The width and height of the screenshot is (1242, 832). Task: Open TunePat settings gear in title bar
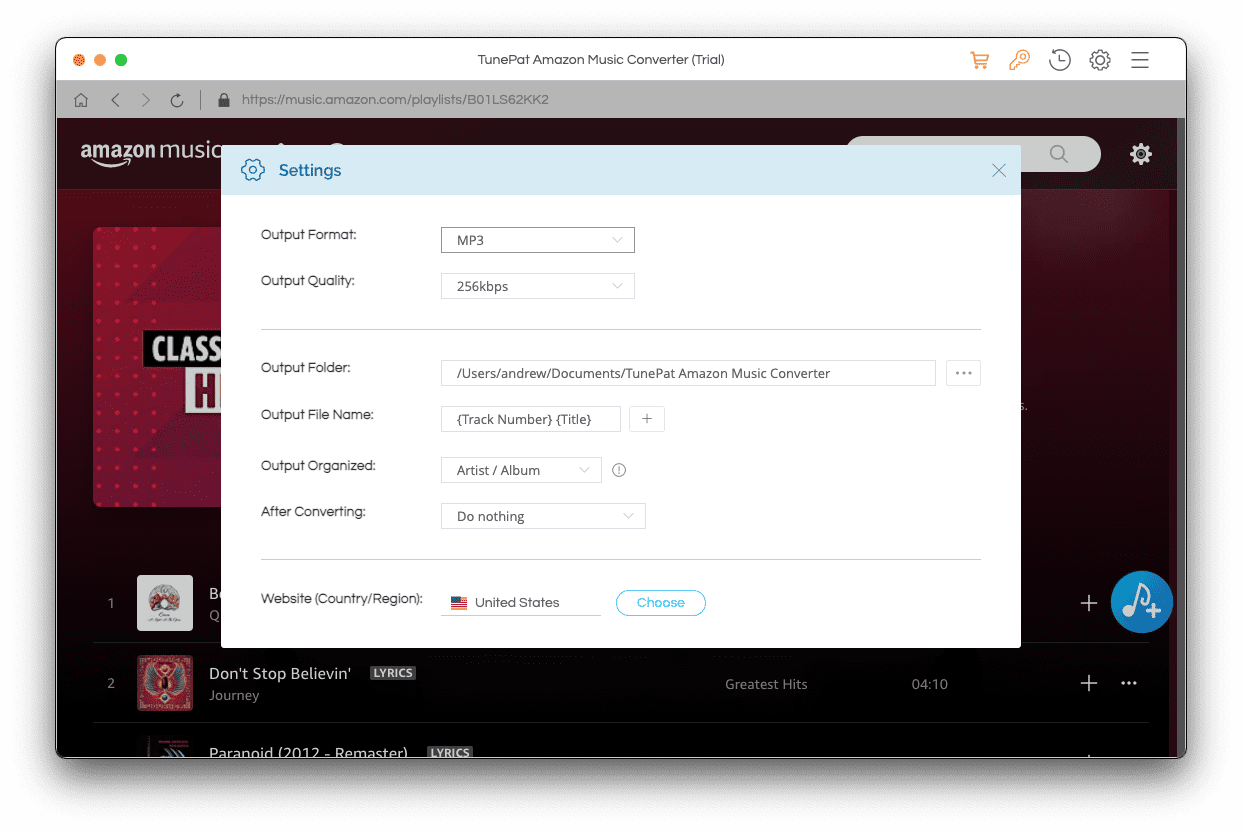coord(1100,60)
